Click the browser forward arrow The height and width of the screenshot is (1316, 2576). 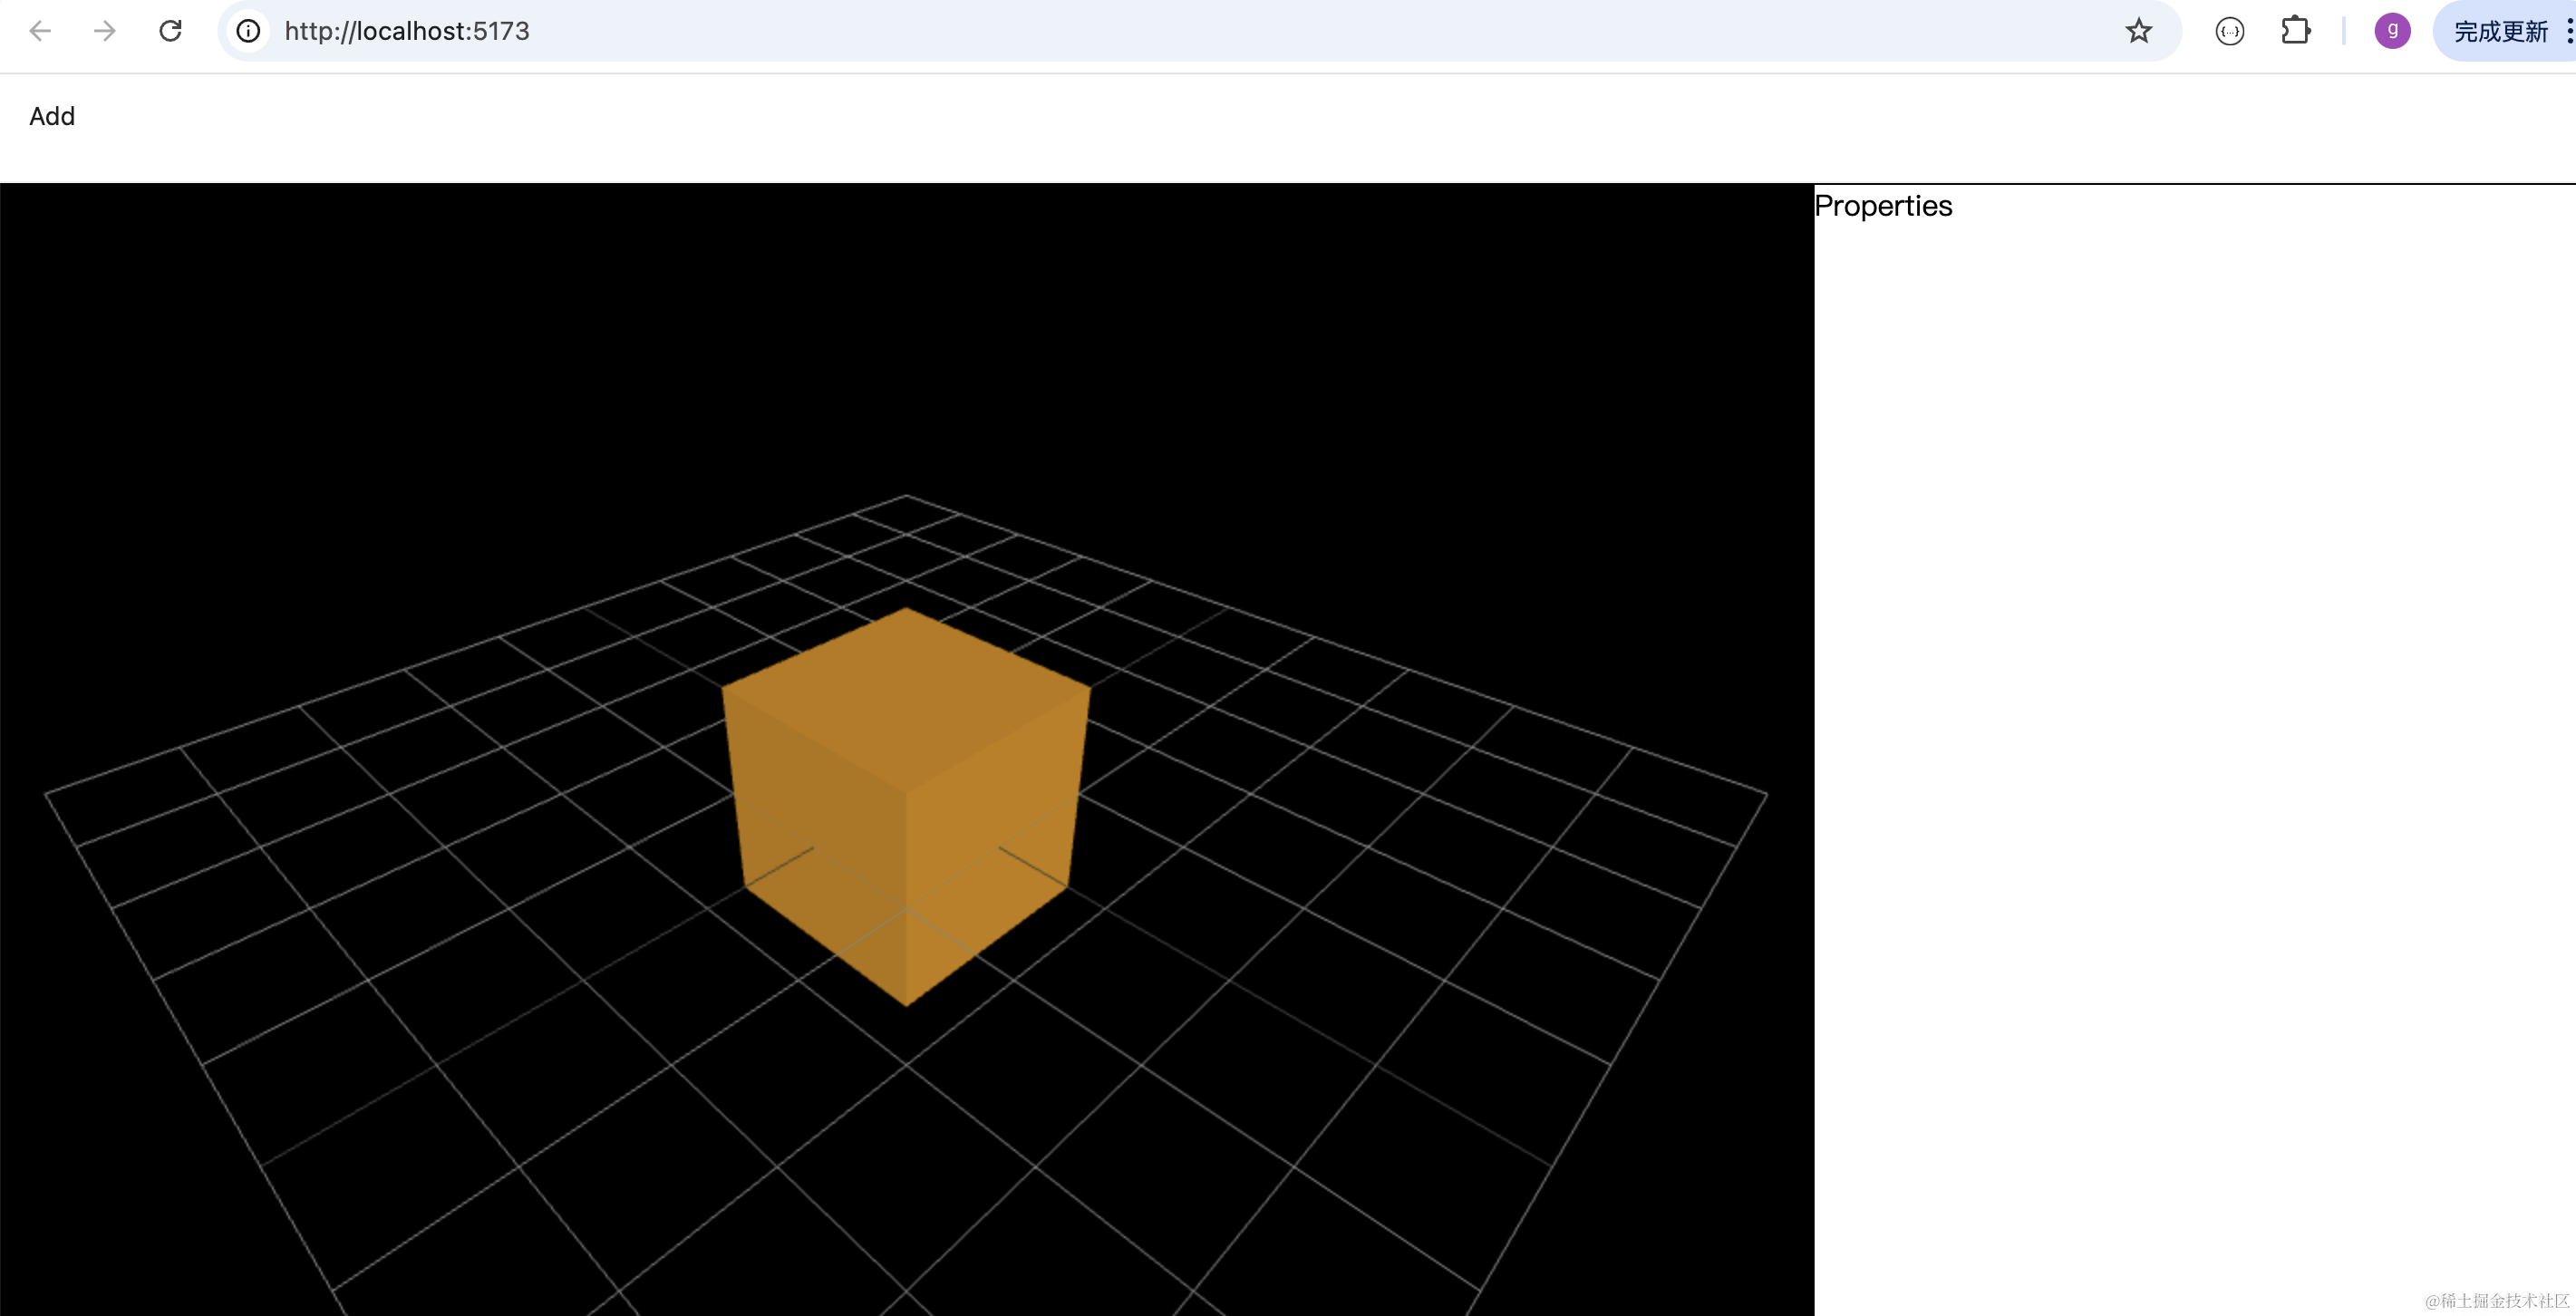tap(105, 31)
